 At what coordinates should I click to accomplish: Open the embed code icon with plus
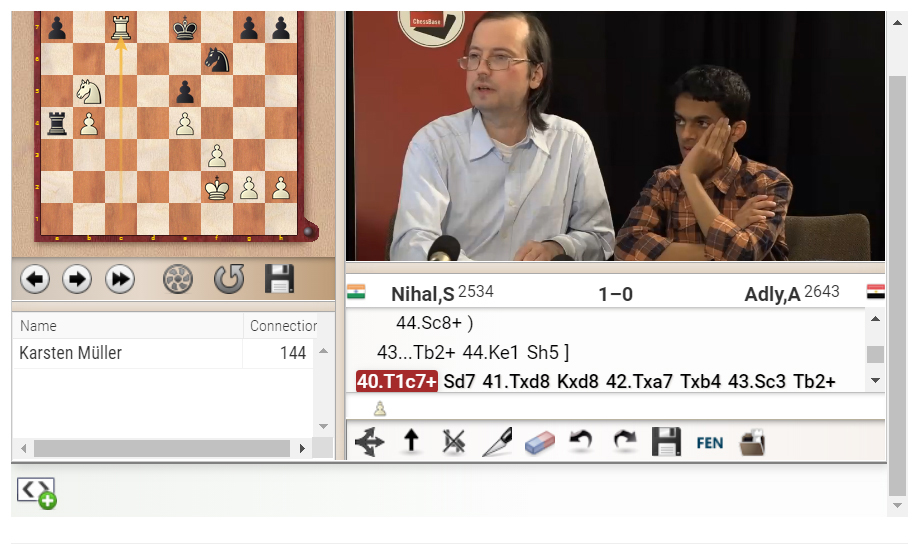click(x=36, y=493)
